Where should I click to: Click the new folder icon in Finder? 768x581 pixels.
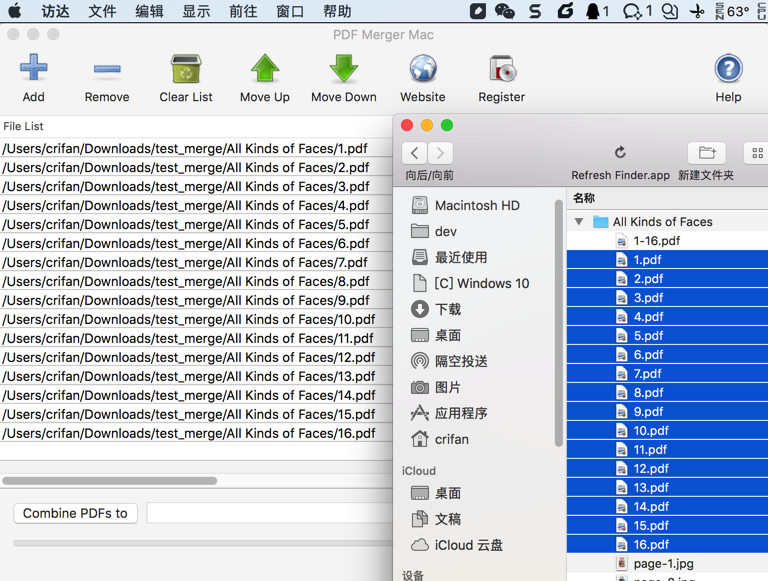[x=706, y=153]
